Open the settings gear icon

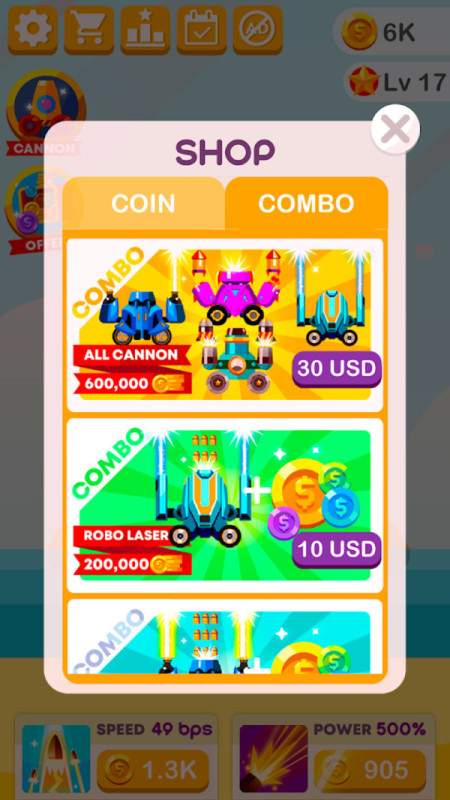(x=33, y=30)
